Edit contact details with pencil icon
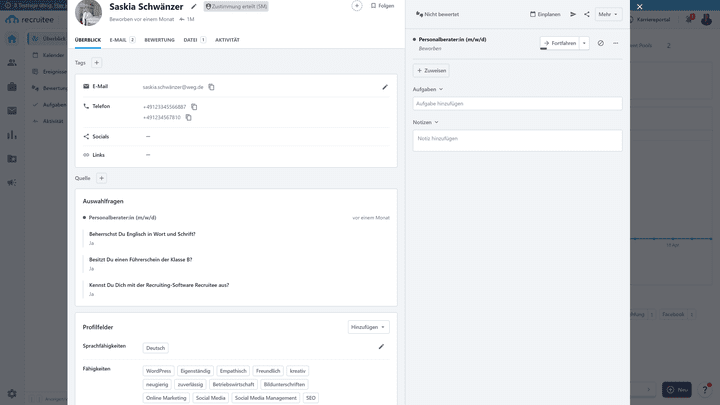Image resolution: width=720 pixels, height=405 pixels. [x=385, y=87]
